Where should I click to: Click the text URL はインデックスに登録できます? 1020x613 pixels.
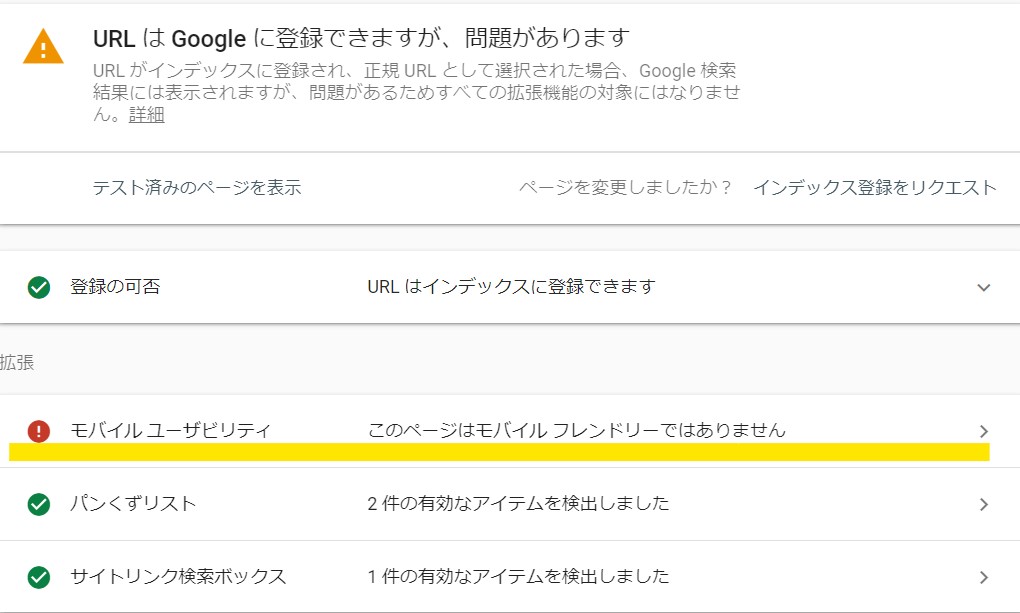[x=511, y=286]
